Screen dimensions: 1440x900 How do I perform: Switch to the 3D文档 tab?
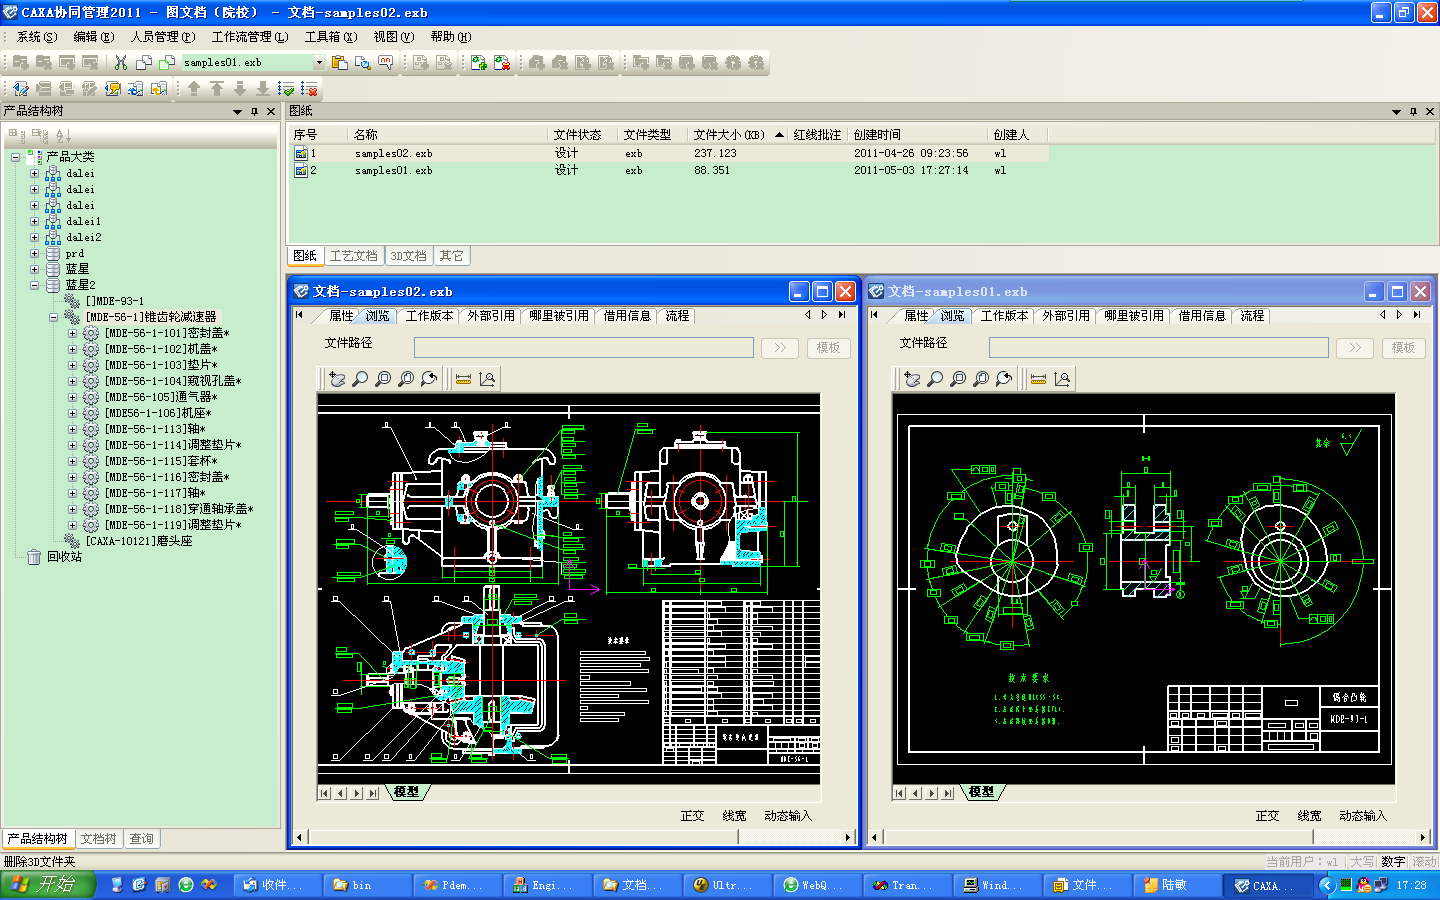click(408, 256)
